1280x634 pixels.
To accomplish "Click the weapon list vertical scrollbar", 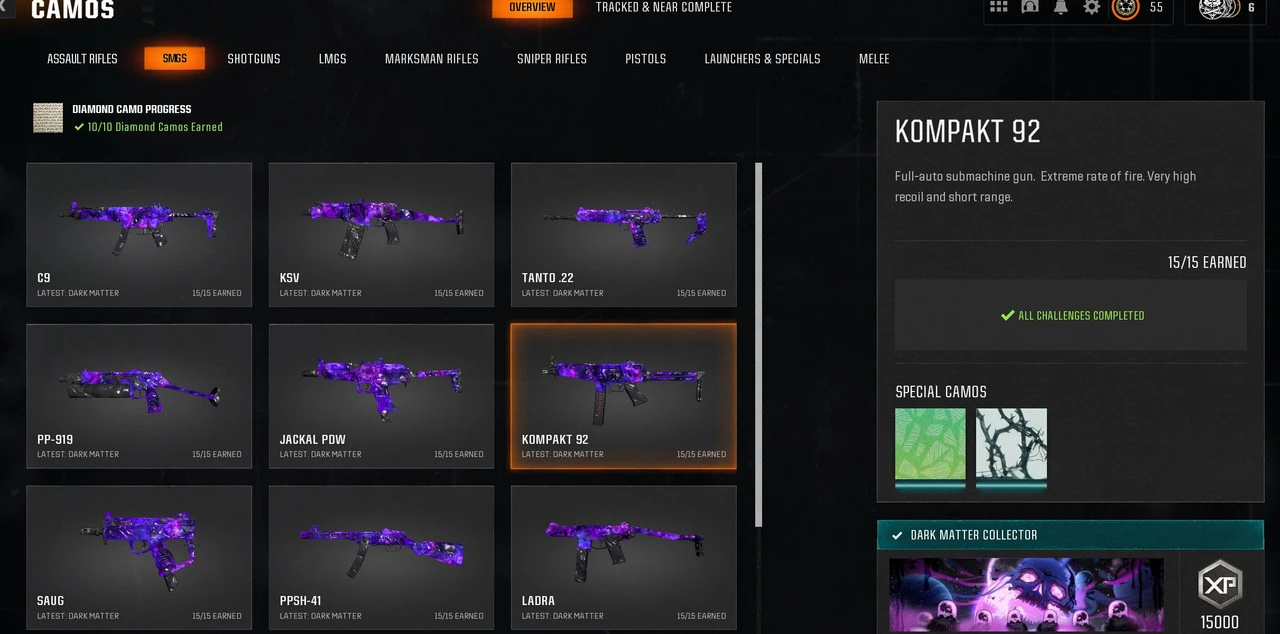I will pos(758,345).
